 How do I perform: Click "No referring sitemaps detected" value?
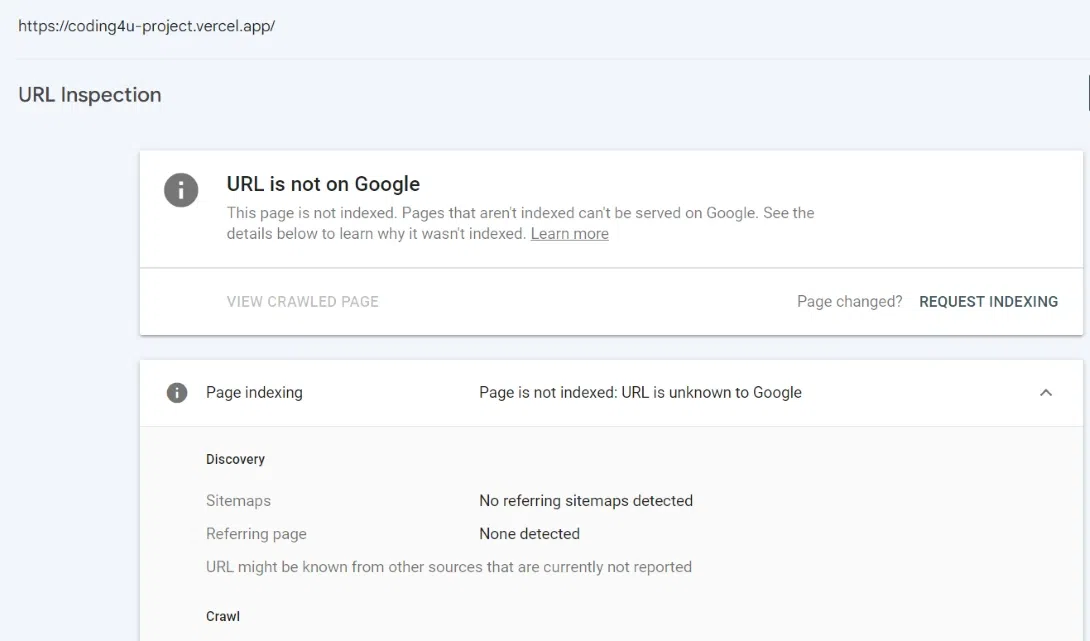pos(586,501)
